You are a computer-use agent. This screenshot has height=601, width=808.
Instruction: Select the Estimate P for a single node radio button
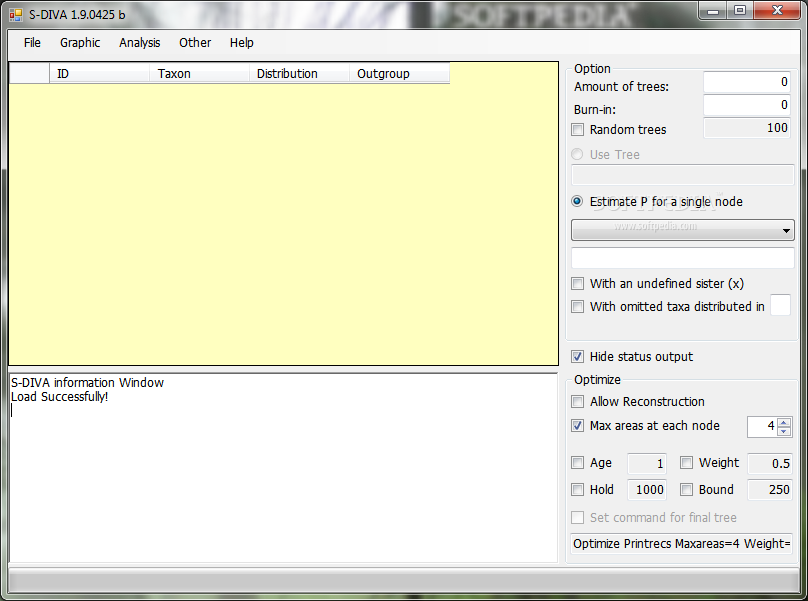(x=577, y=202)
